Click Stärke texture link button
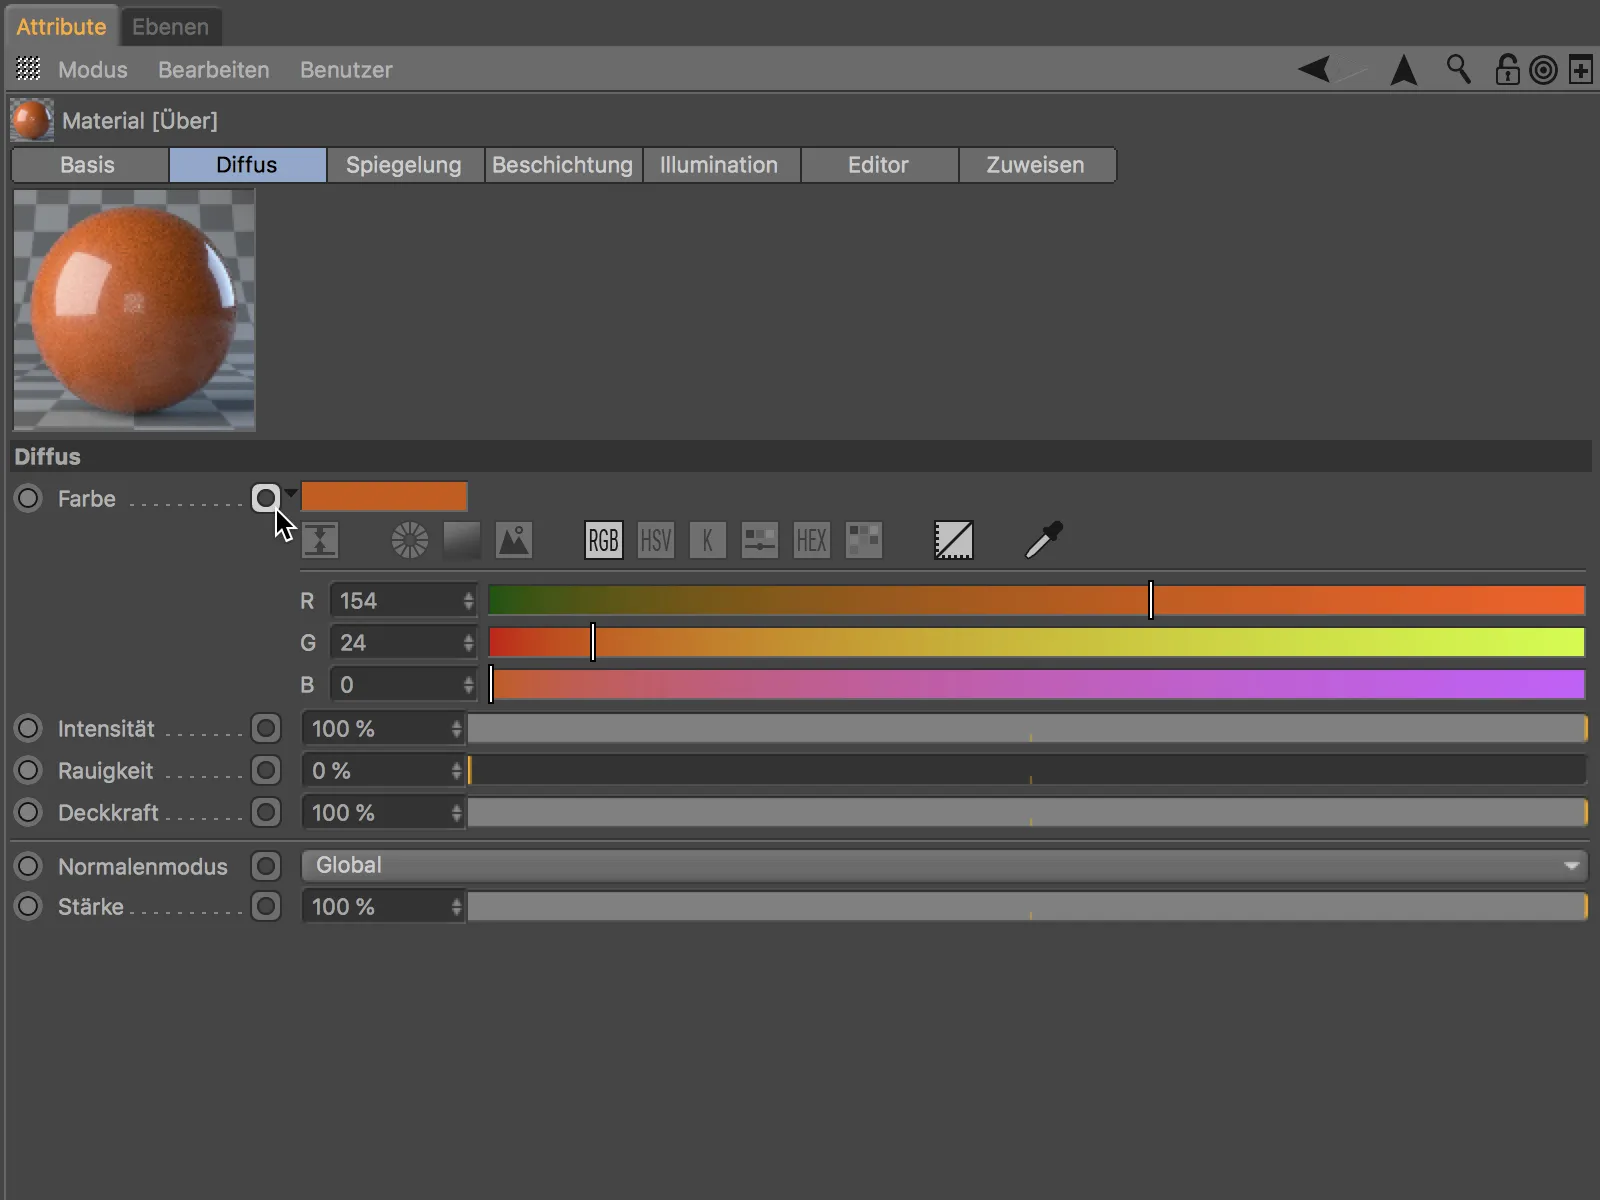The height and width of the screenshot is (1200, 1600). pos(265,906)
